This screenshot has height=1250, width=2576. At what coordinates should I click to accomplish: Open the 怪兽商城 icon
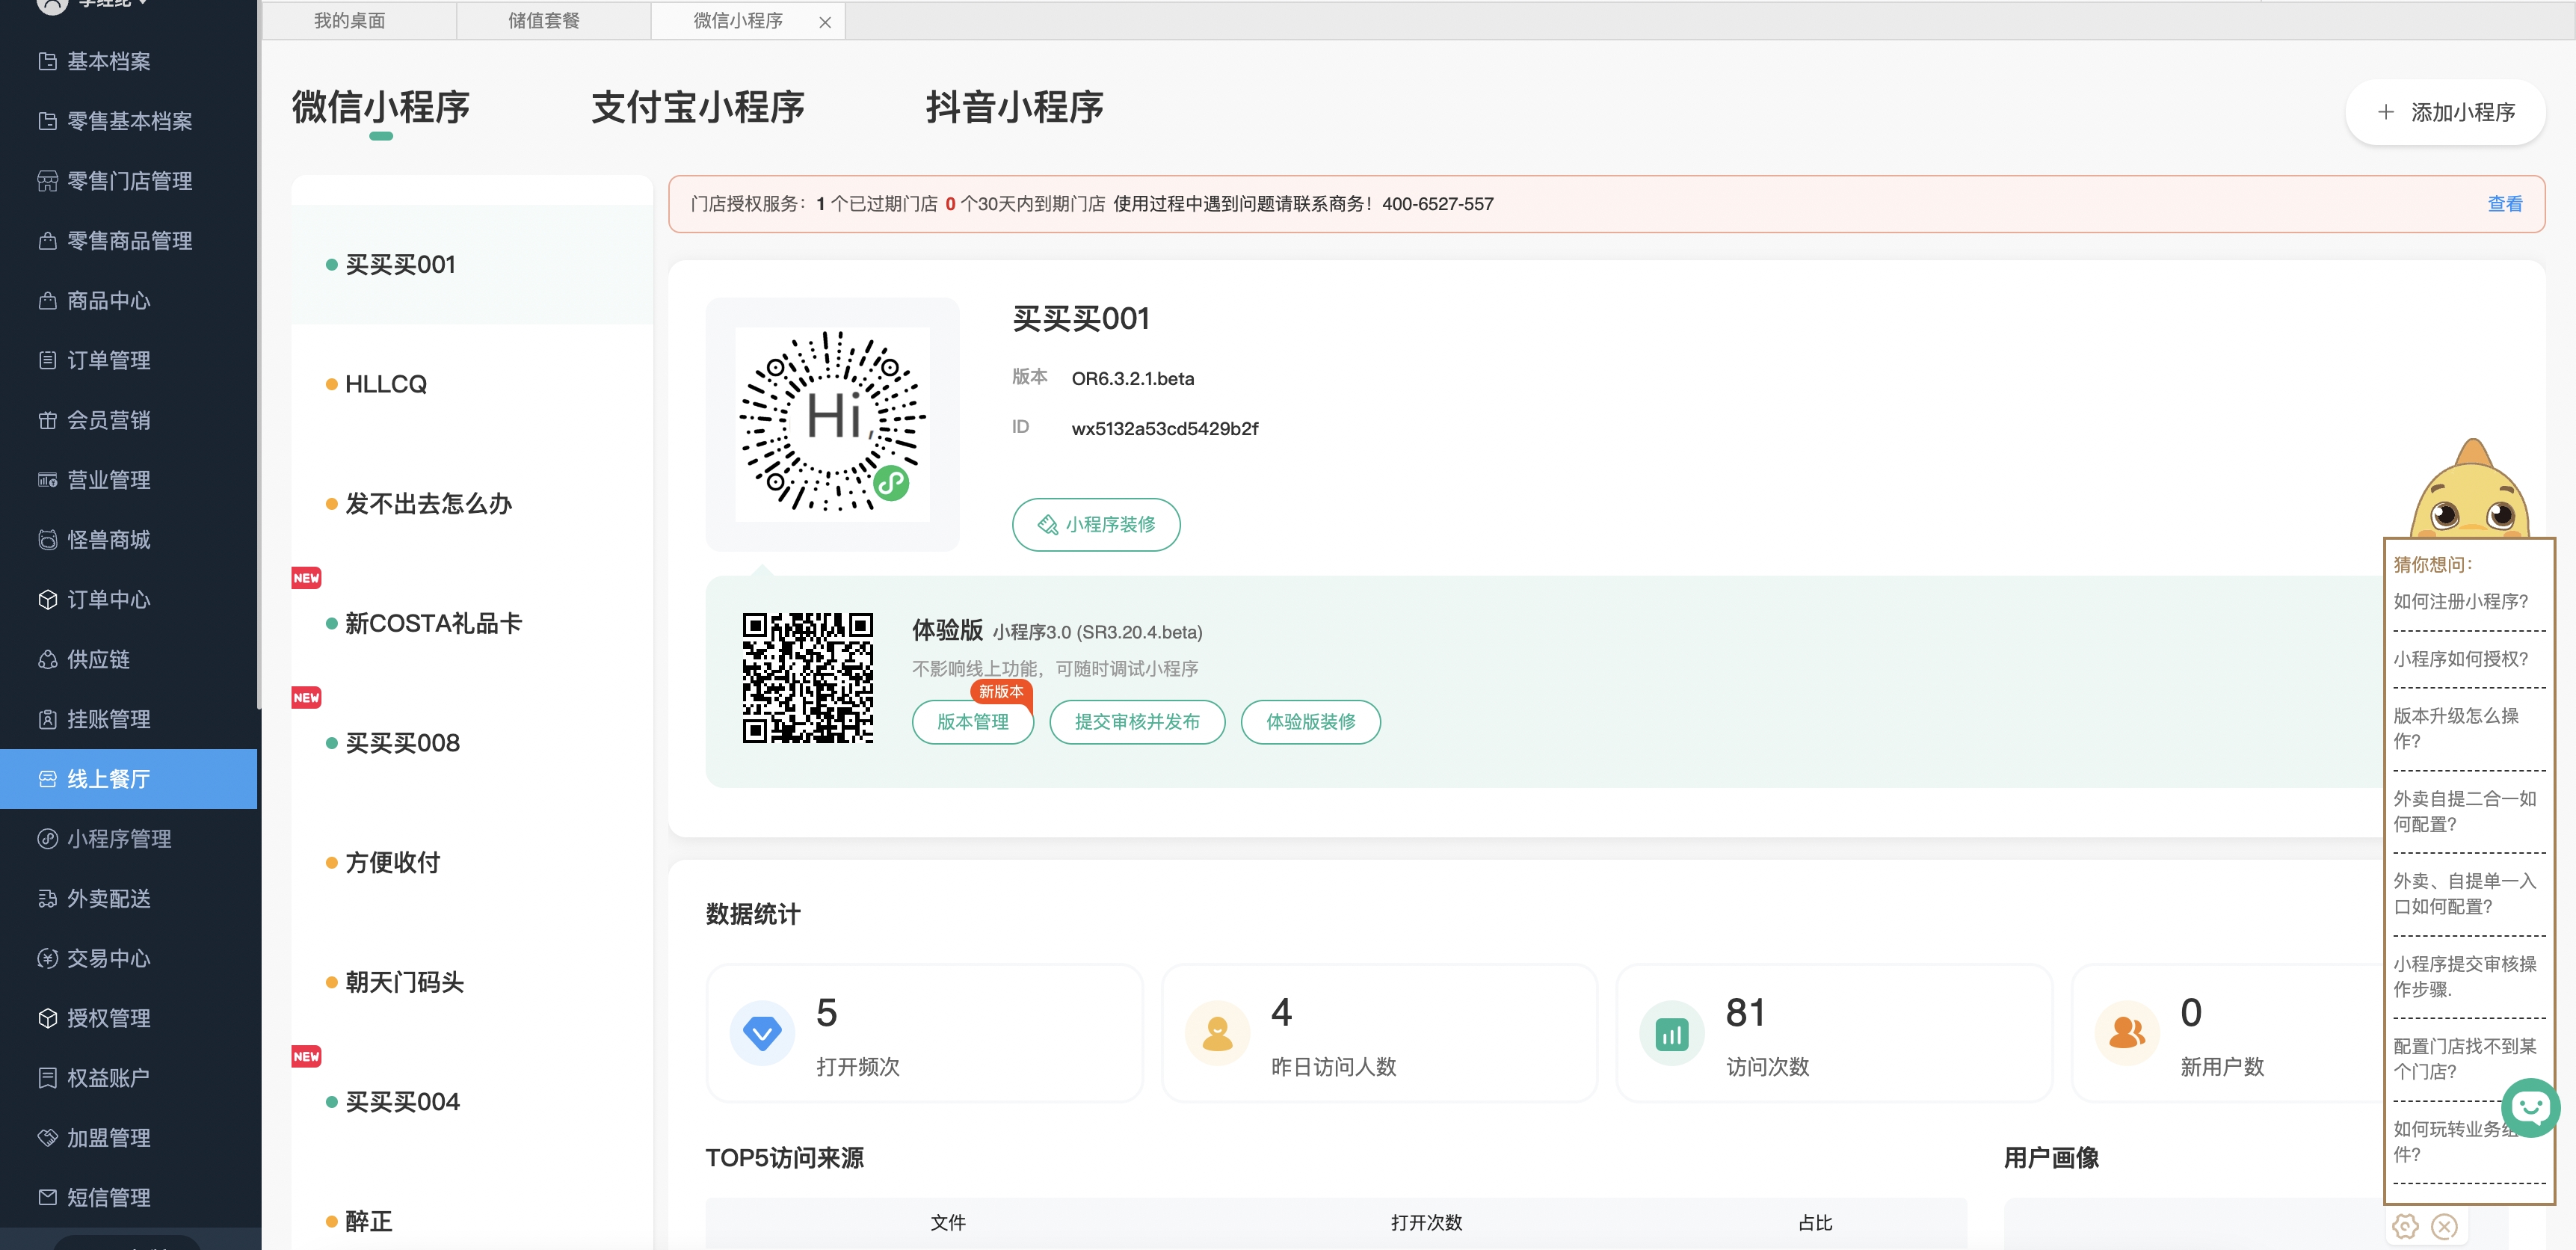(47, 540)
